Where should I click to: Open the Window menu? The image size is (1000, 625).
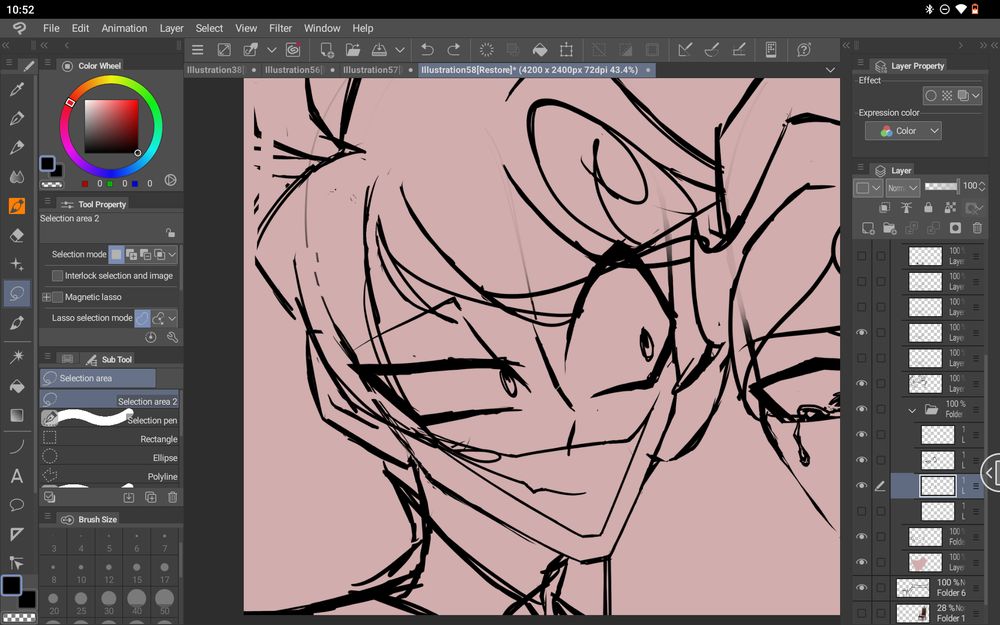[x=322, y=28]
